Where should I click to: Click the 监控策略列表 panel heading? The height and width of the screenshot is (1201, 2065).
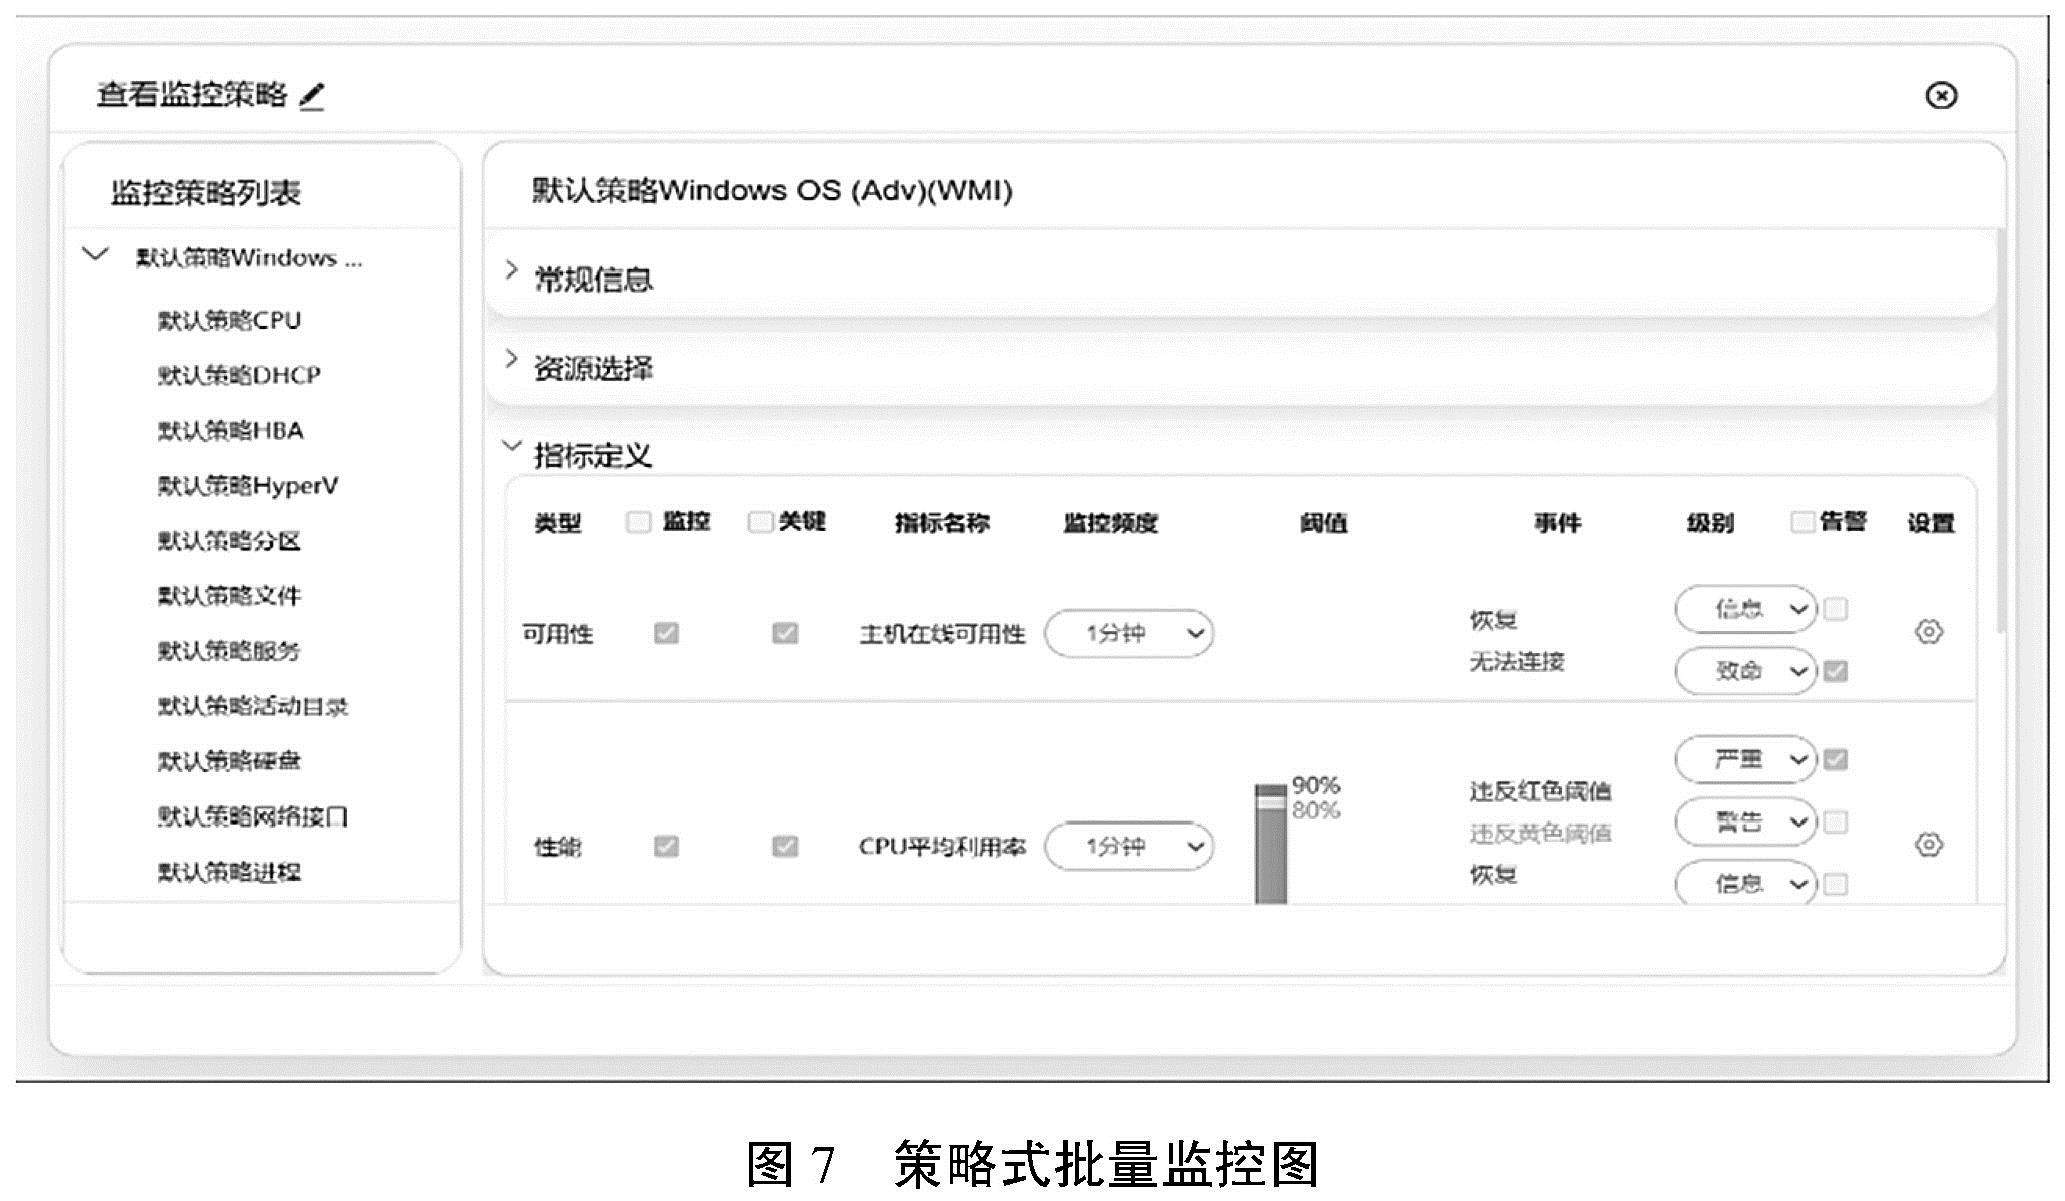tap(205, 192)
